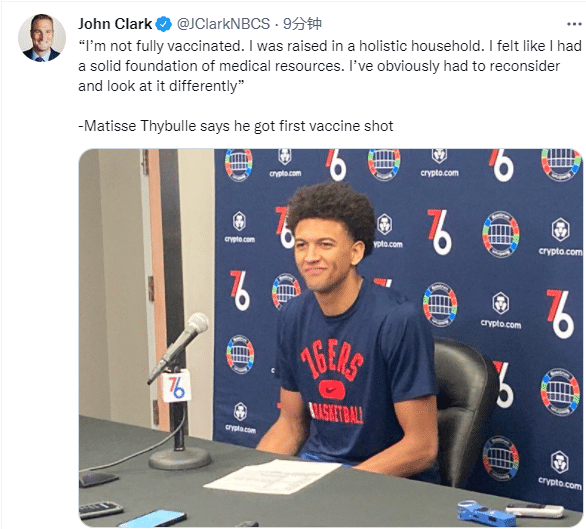Open the @JClarkNBCS handle link
This screenshot has width=586, height=529.
pyautogui.click(x=223, y=24)
